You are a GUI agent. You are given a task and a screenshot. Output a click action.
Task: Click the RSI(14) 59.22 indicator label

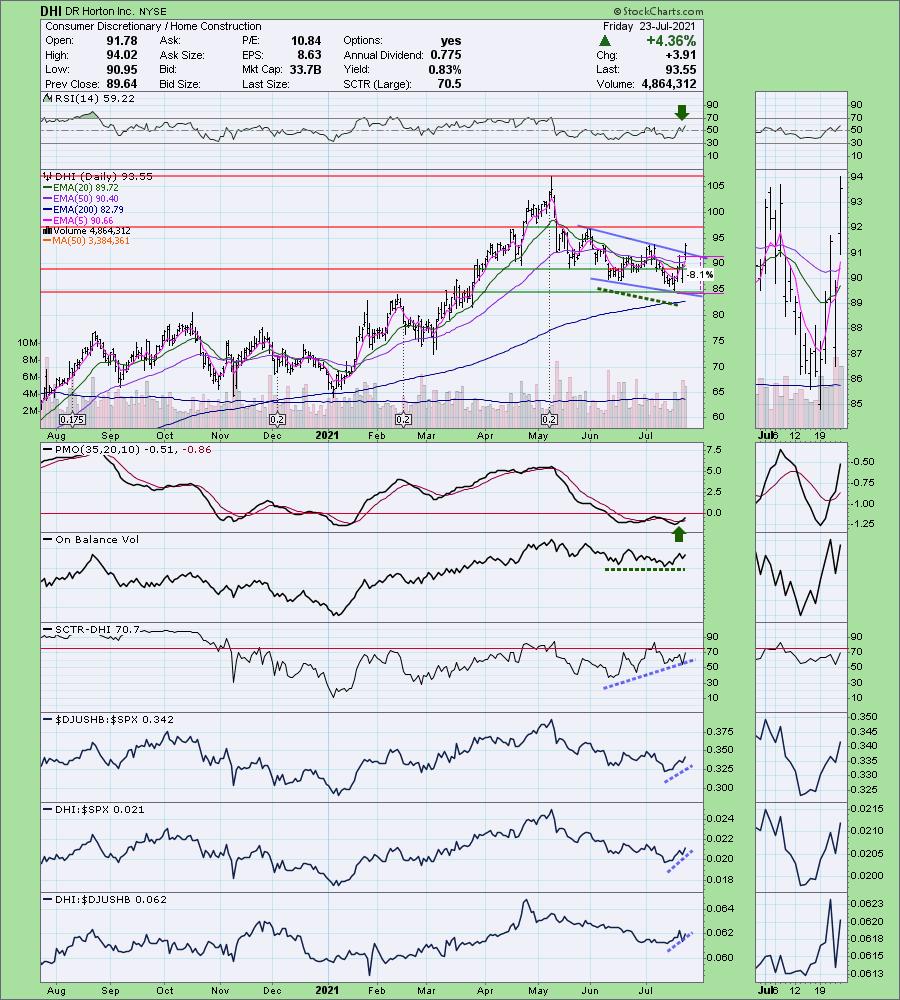point(94,98)
